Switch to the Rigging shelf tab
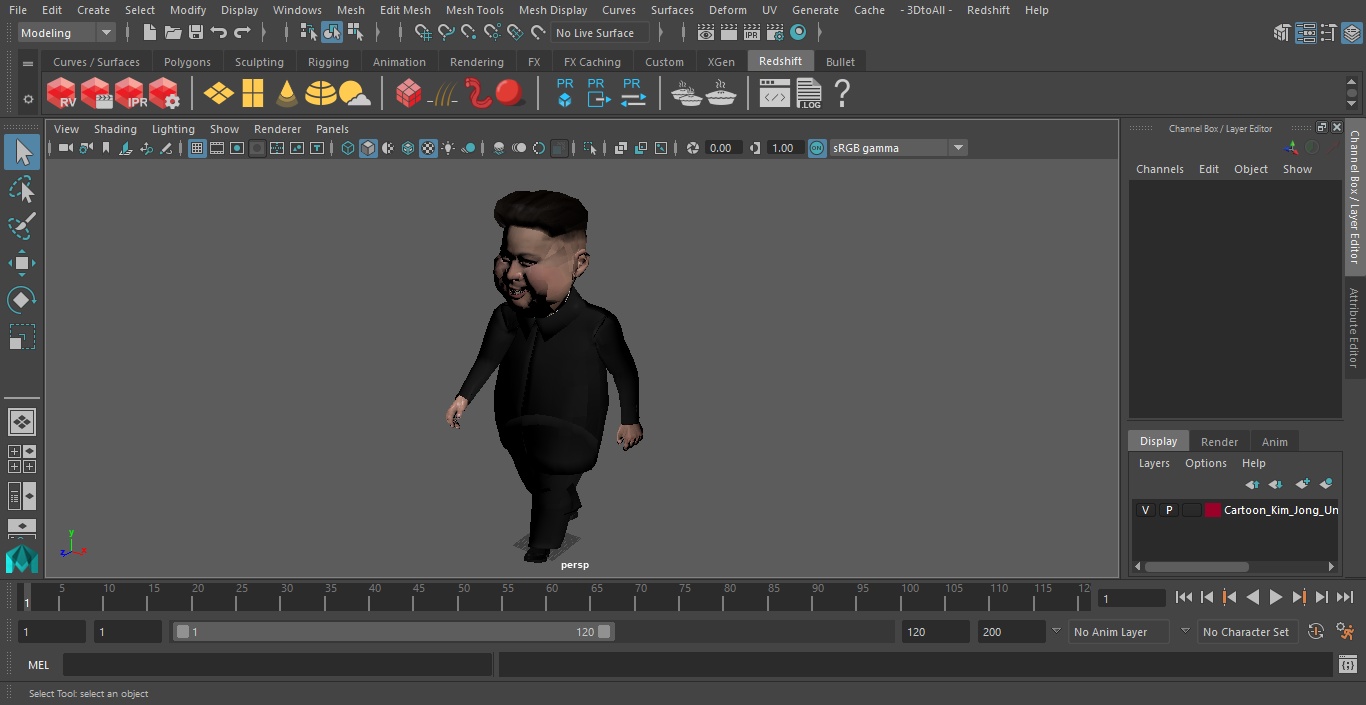Image resolution: width=1366 pixels, height=705 pixels. click(x=328, y=62)
